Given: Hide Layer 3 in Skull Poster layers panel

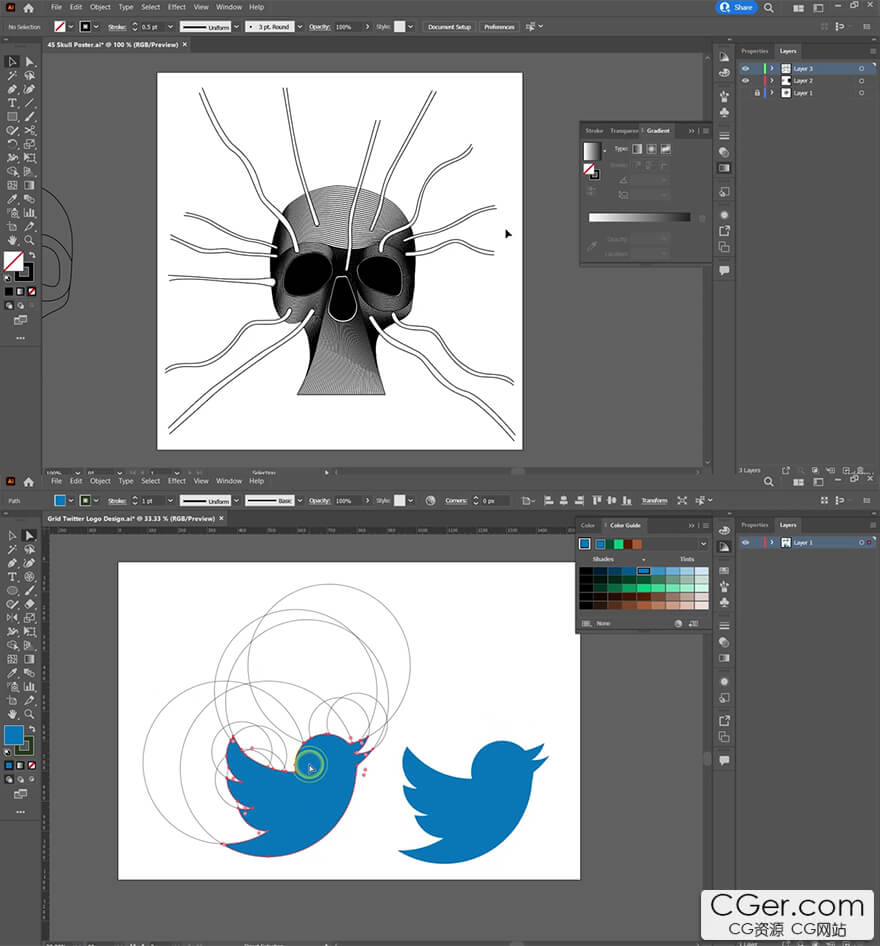Looking at the screenshot, I should (x=745, y=69).
